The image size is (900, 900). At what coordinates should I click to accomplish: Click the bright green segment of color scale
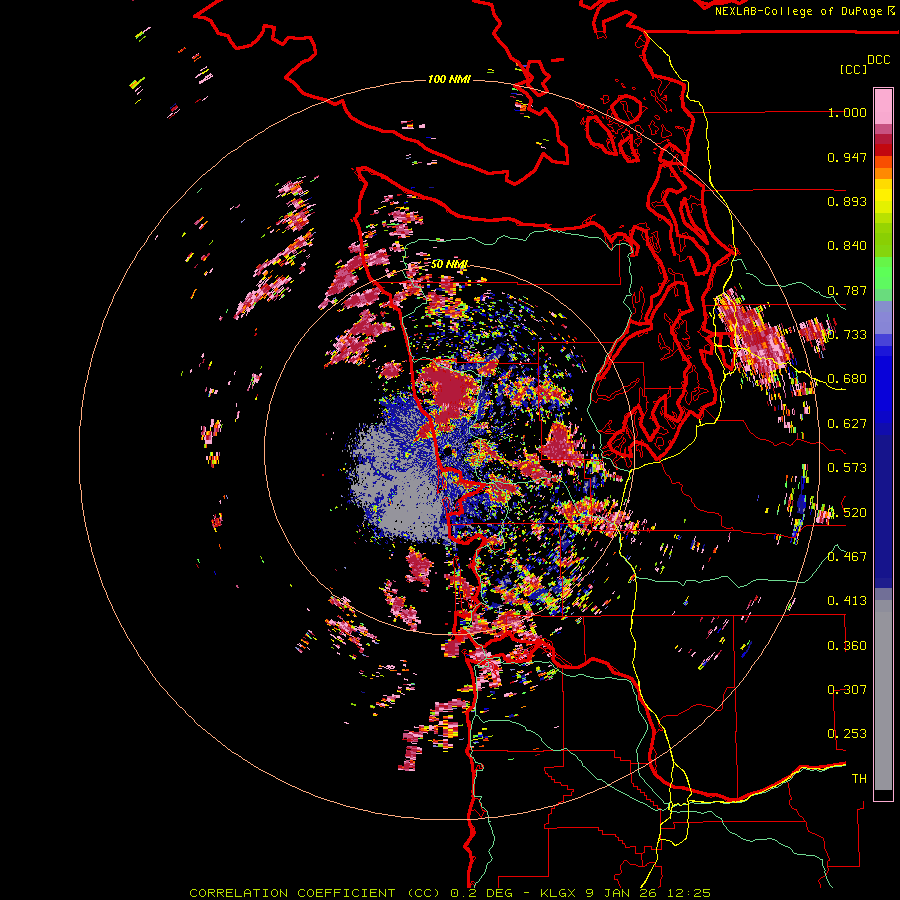[883, 273]
